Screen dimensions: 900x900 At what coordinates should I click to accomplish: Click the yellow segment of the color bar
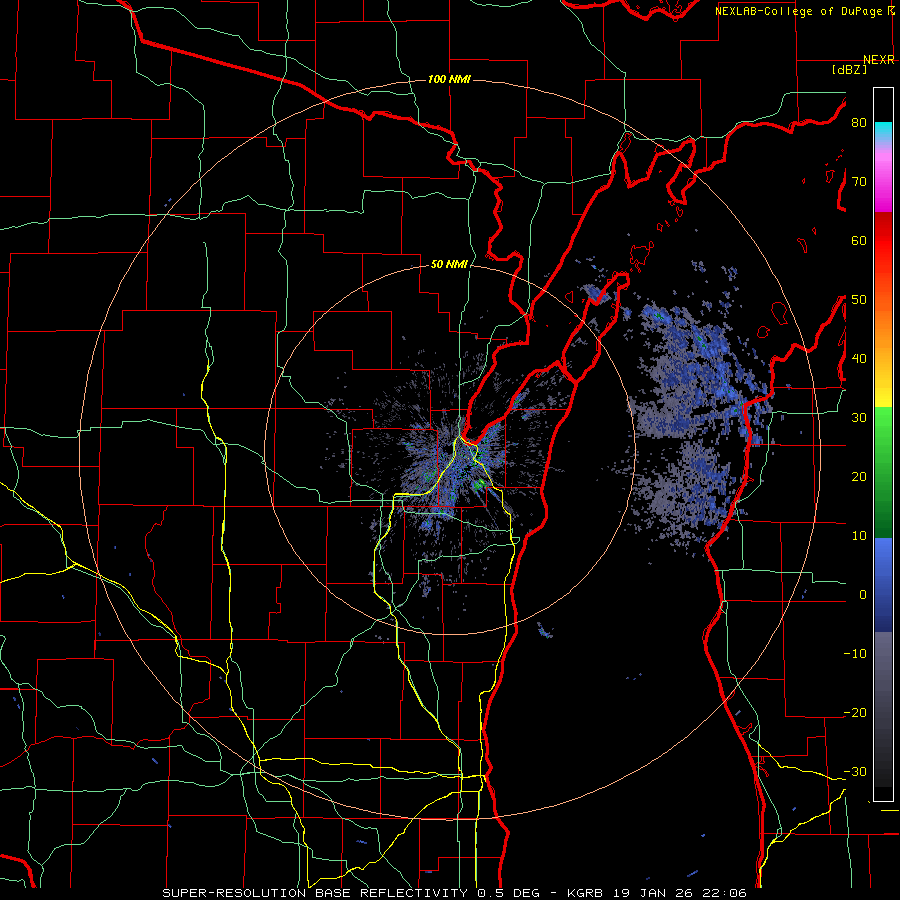tap(883, 390)
